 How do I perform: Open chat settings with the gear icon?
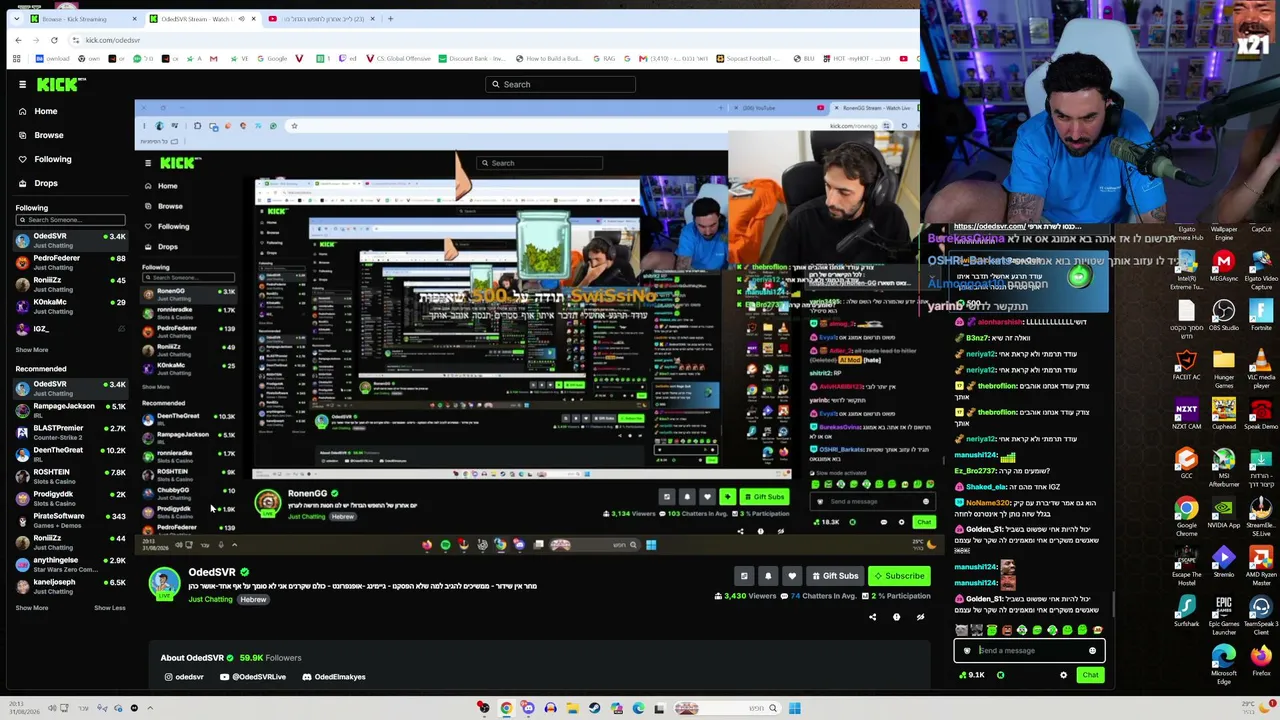[x=1063, y=675]
